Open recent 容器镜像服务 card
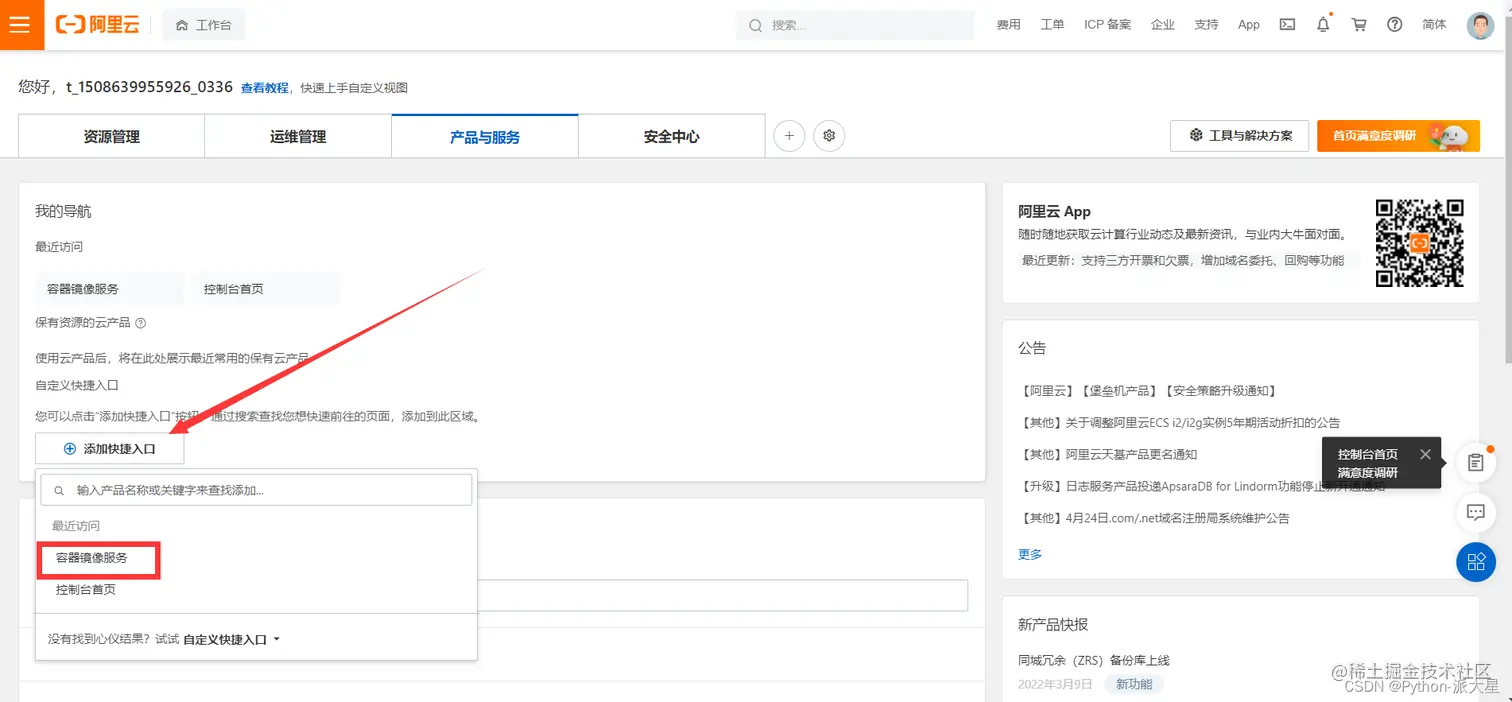 [x=110, y=289]
